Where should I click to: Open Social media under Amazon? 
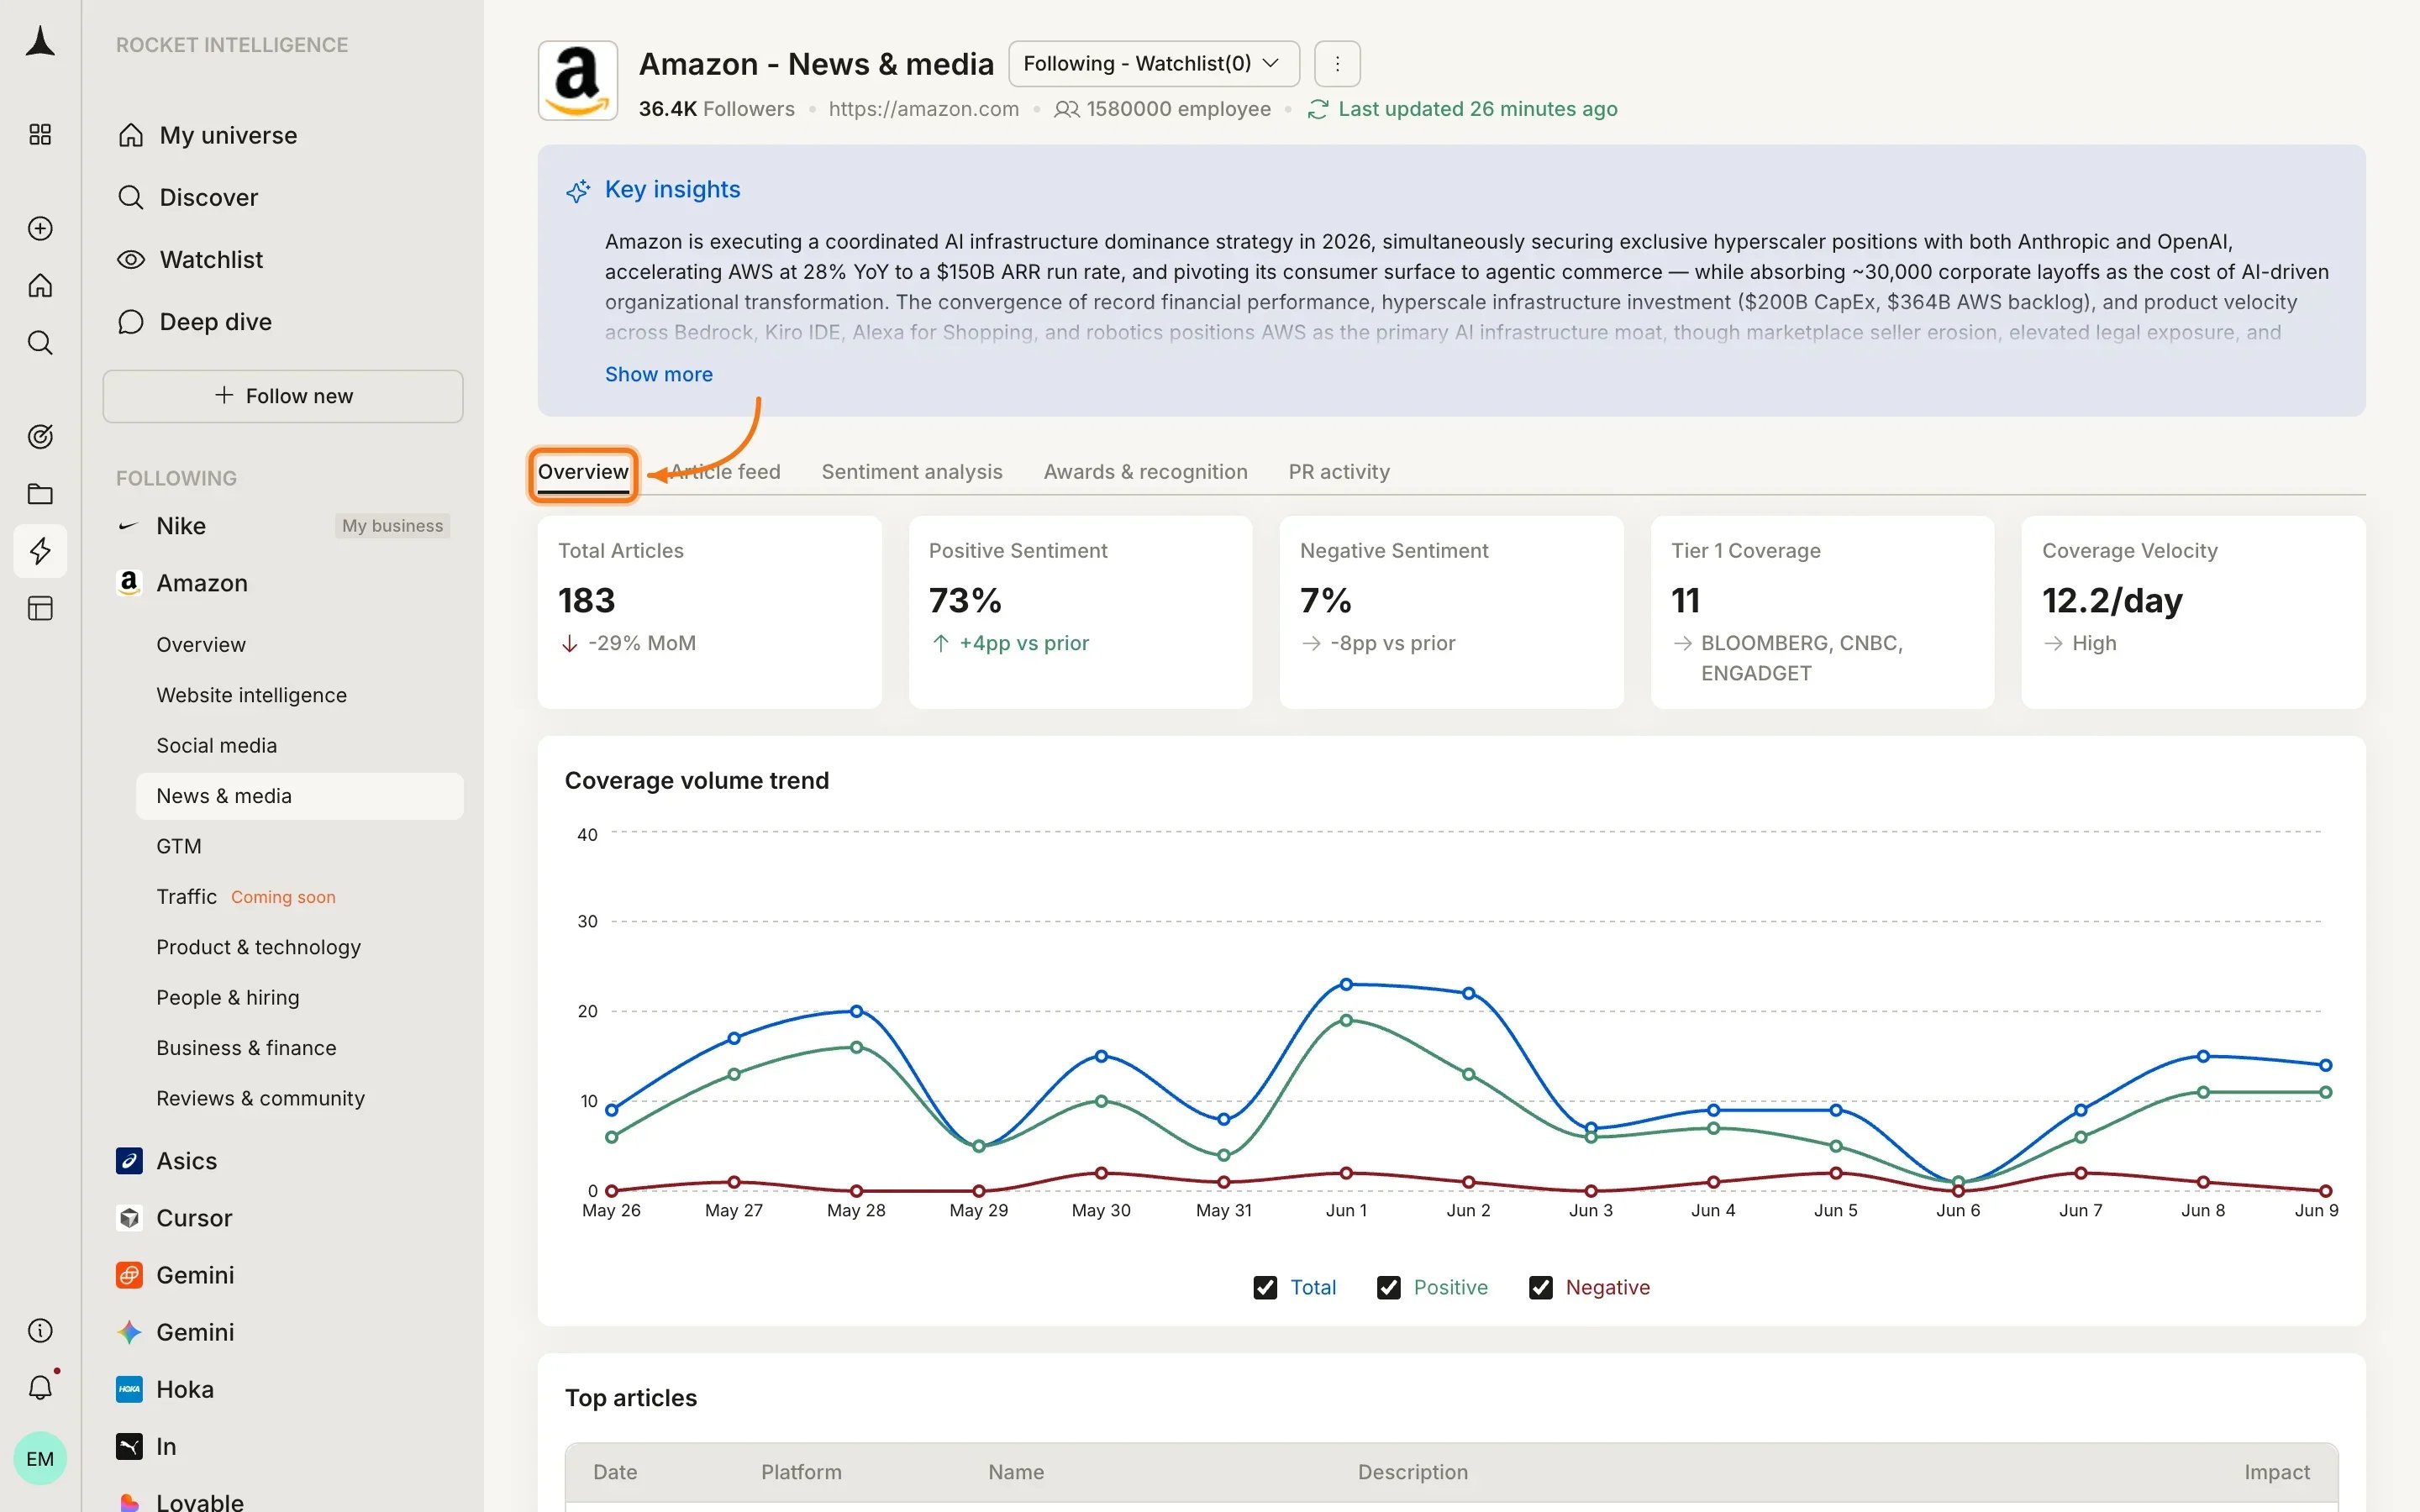[x=217, y=745]
